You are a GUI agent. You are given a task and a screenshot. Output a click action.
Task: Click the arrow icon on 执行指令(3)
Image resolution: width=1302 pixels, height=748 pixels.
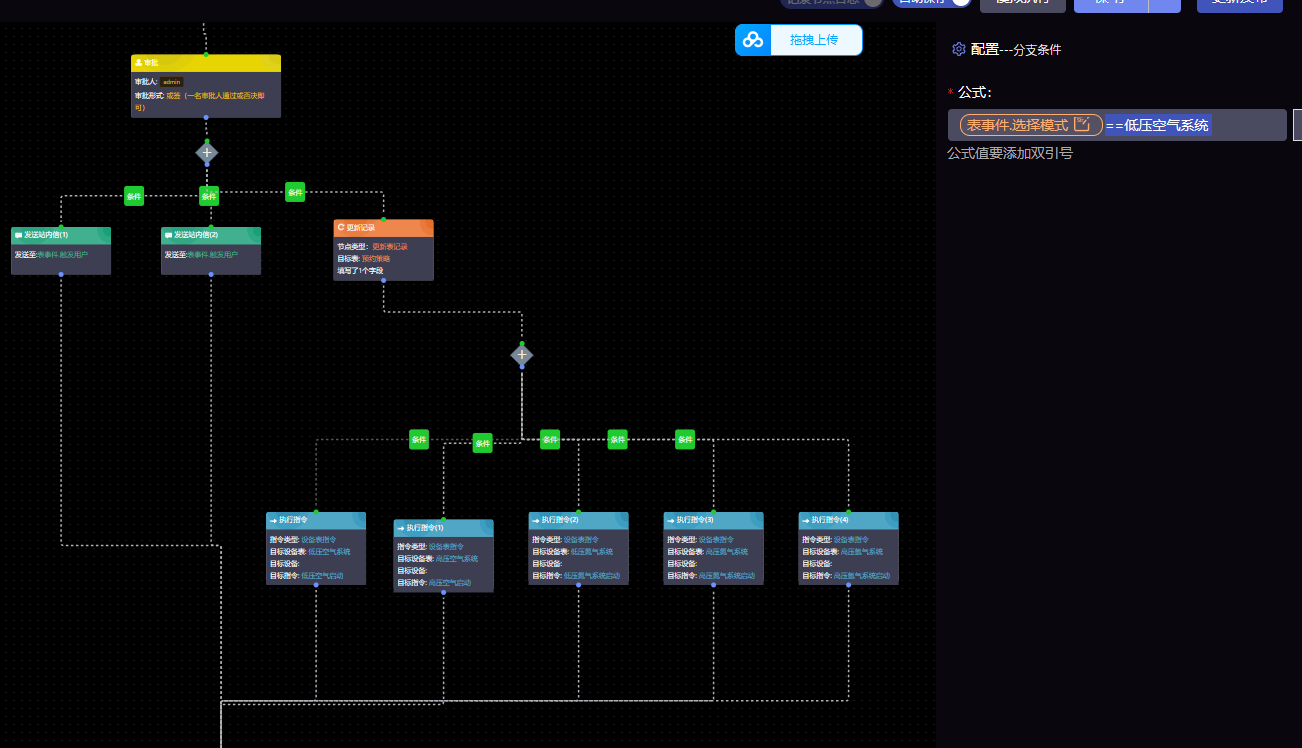671,520
